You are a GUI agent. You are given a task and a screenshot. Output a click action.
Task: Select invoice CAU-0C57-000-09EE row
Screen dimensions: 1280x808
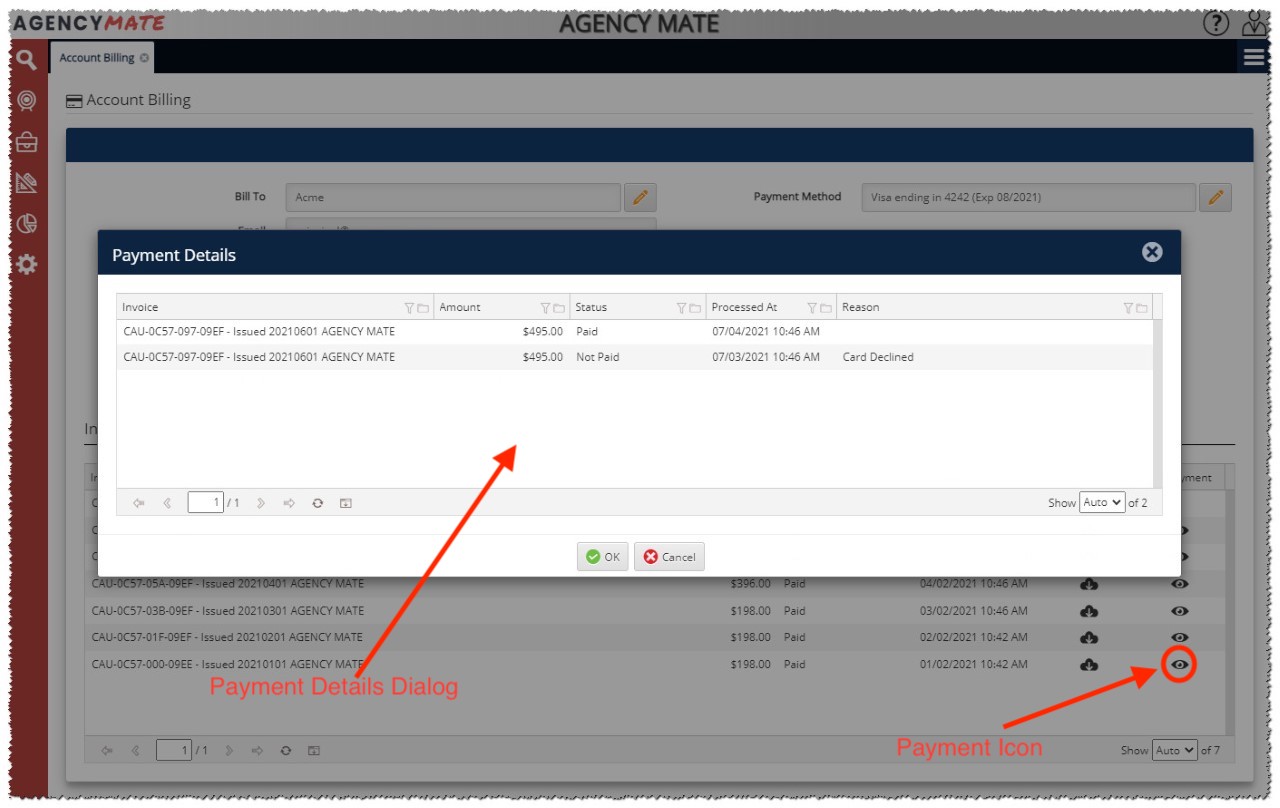[655, 665]
